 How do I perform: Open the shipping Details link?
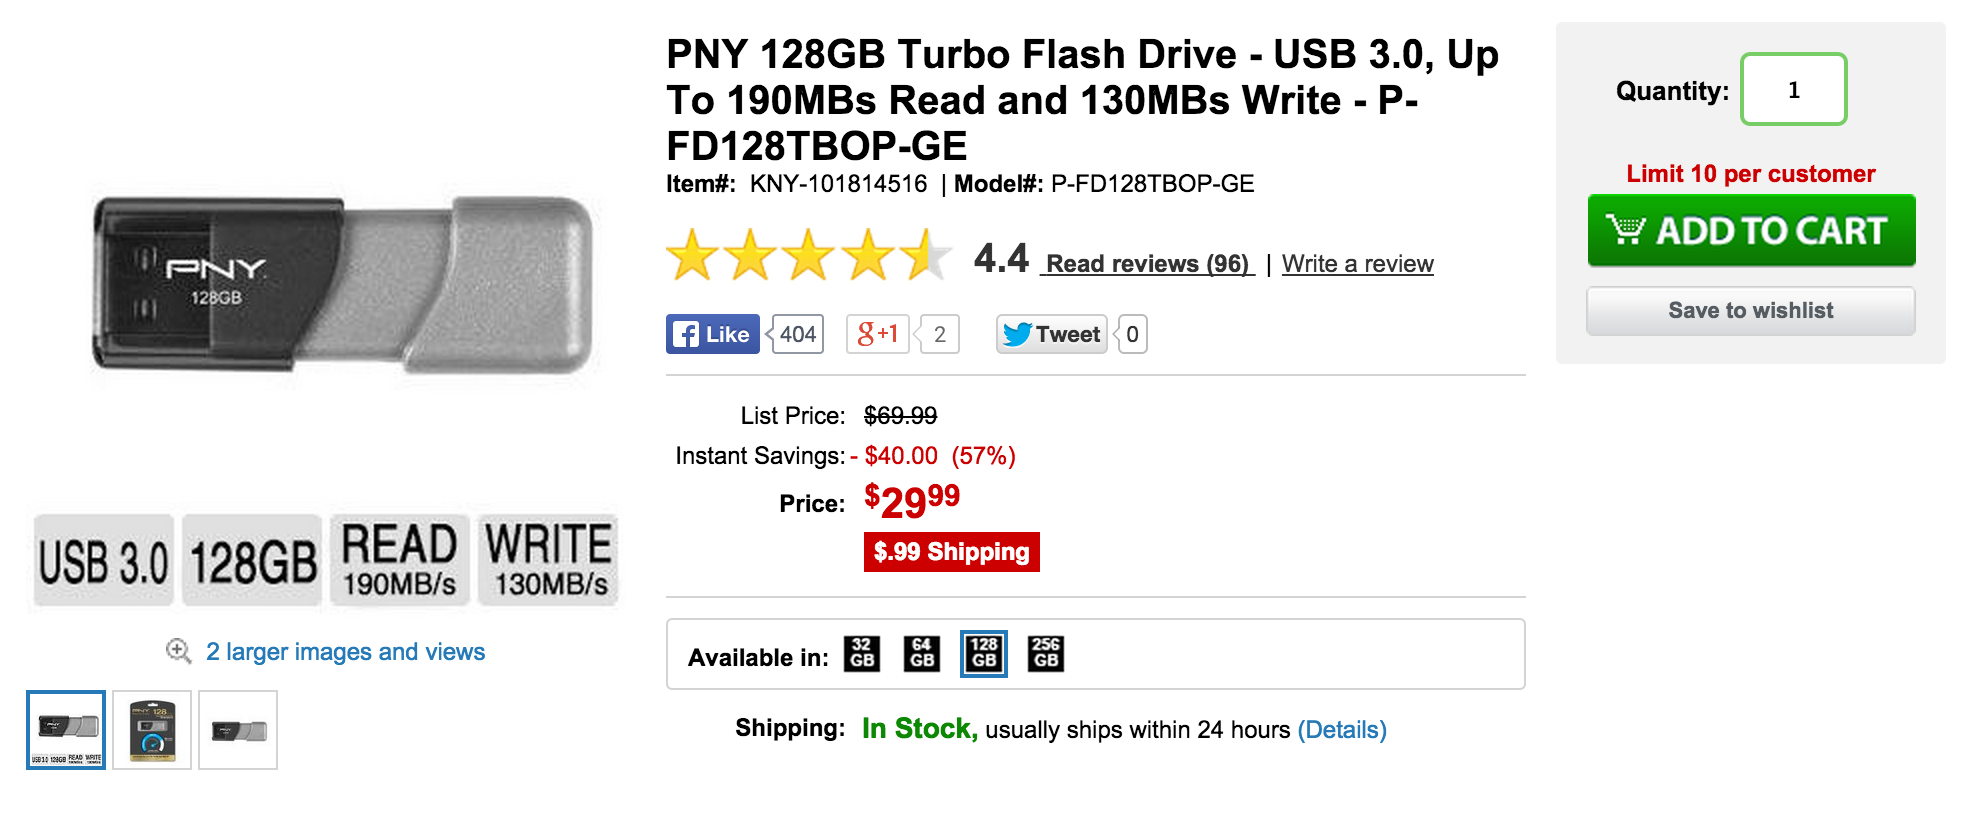click(x=1342, y=730)
